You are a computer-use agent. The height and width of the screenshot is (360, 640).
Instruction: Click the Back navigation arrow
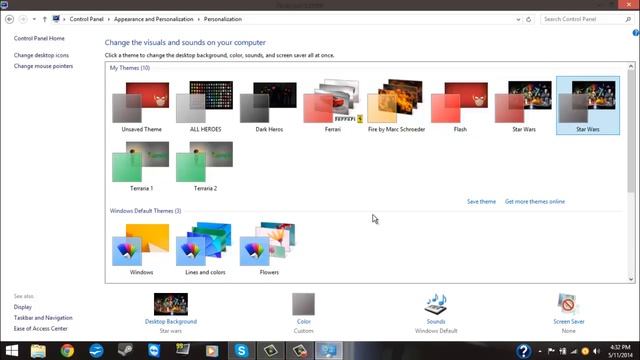9,19
